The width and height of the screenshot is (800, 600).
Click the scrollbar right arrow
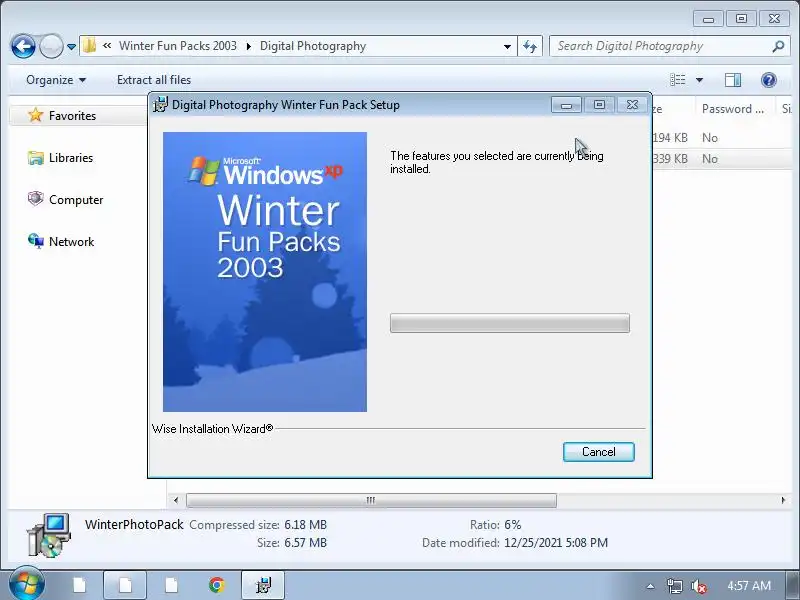[783, 500]
